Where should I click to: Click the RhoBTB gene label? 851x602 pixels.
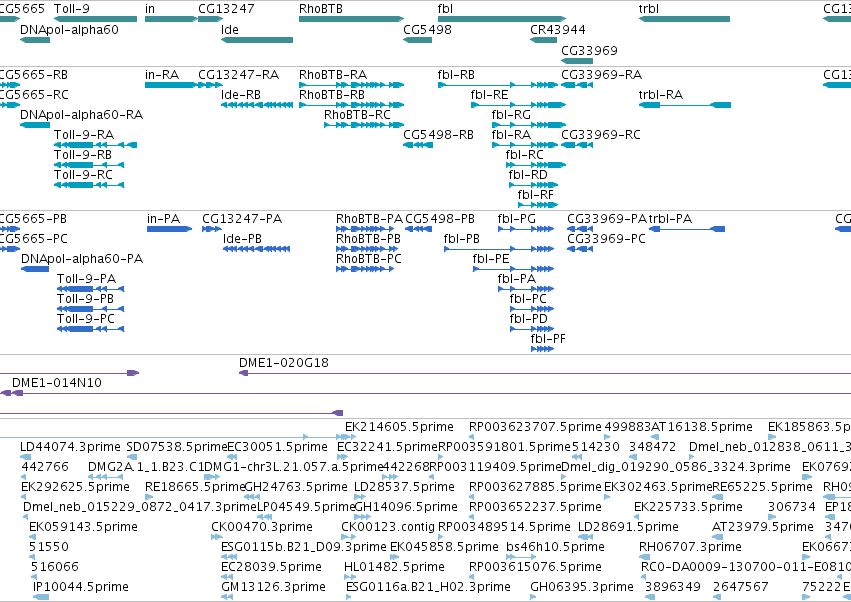321,9
